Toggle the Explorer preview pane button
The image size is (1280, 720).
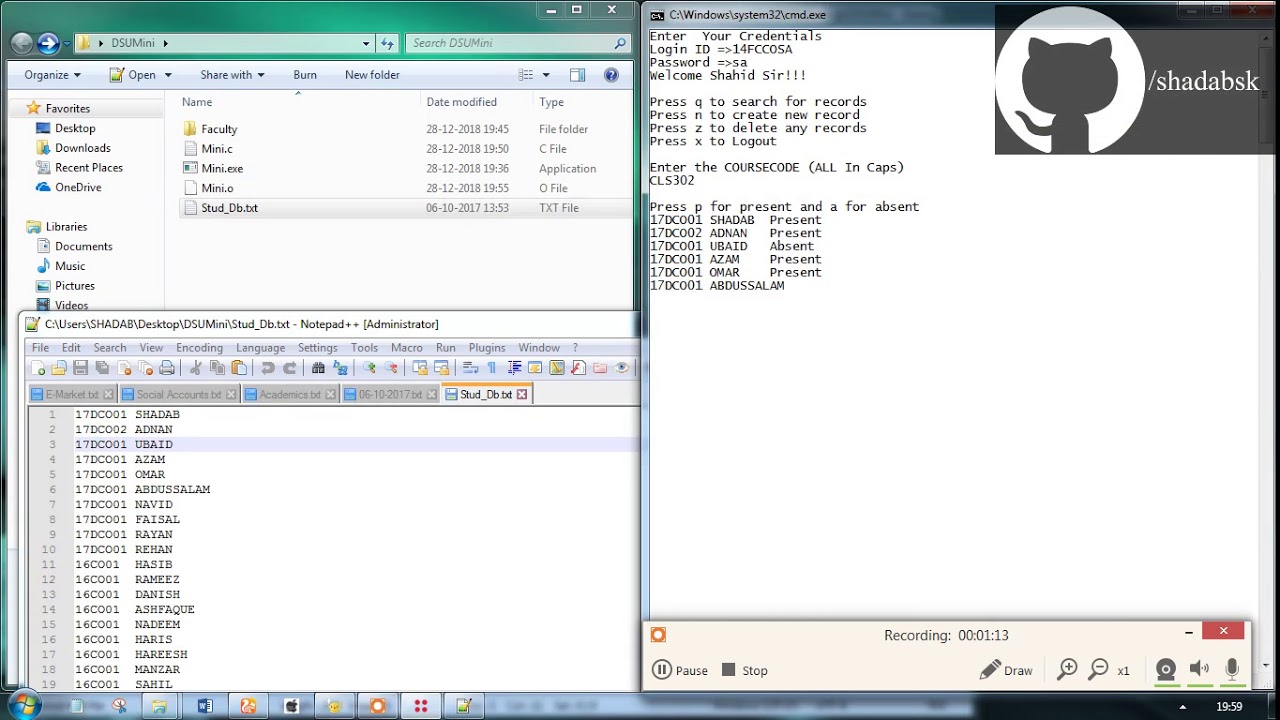[x=577, y=75]
